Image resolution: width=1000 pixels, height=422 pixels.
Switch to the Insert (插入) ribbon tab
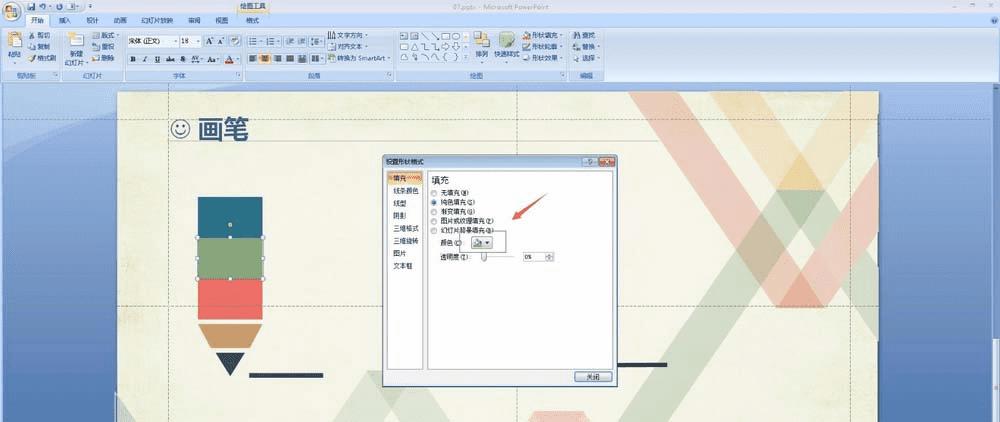[65, 20]
